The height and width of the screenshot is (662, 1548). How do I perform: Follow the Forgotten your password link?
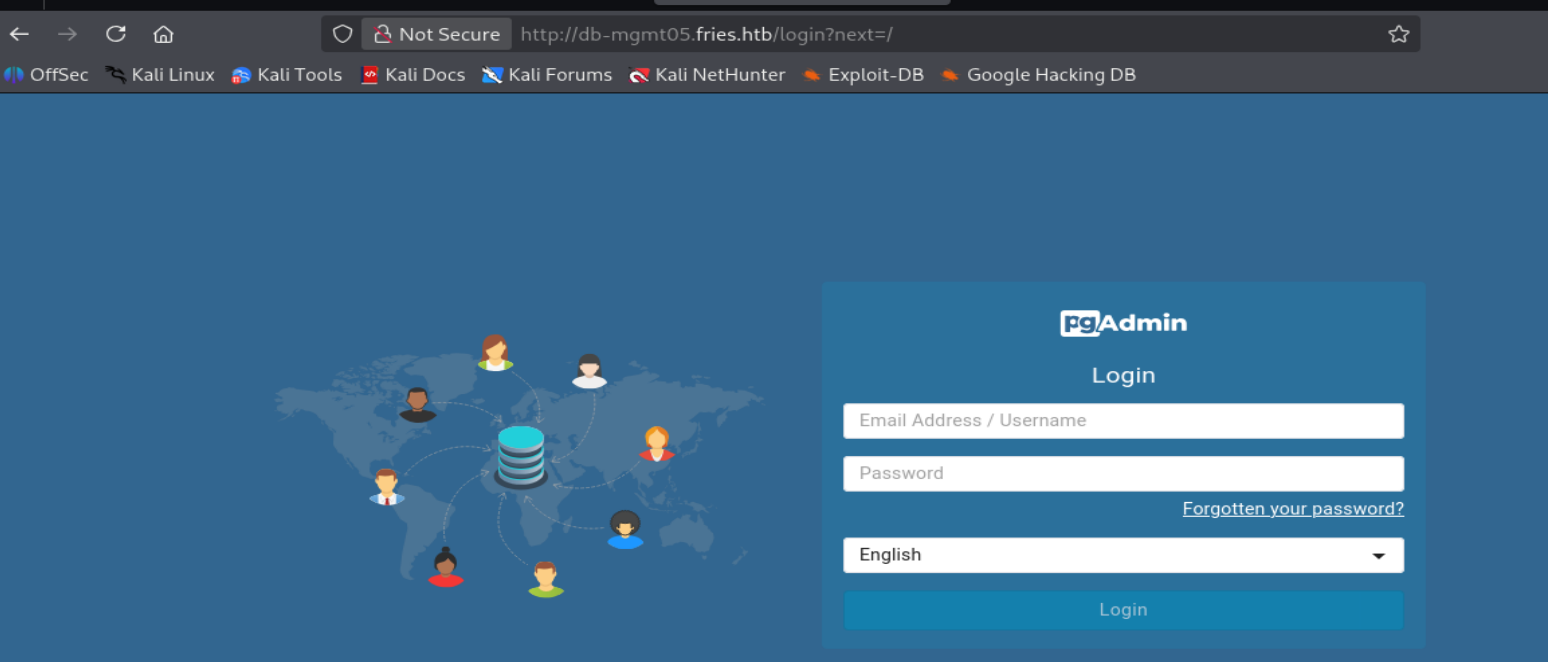point(1293,509)
